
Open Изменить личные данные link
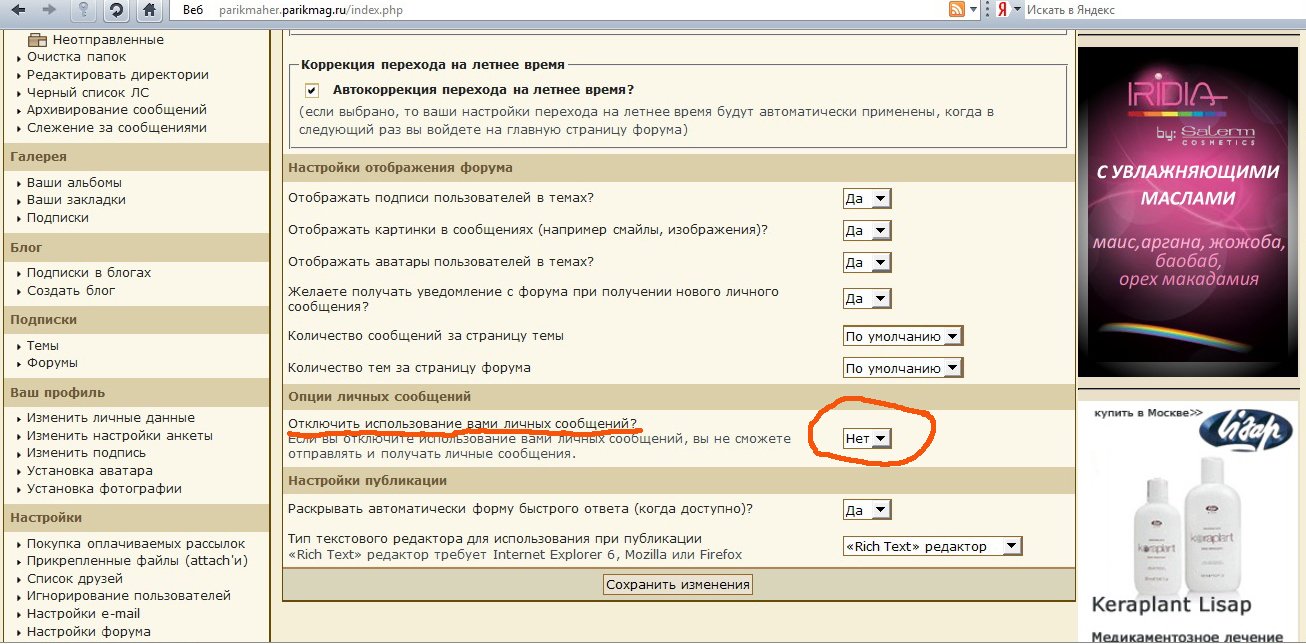111,418
